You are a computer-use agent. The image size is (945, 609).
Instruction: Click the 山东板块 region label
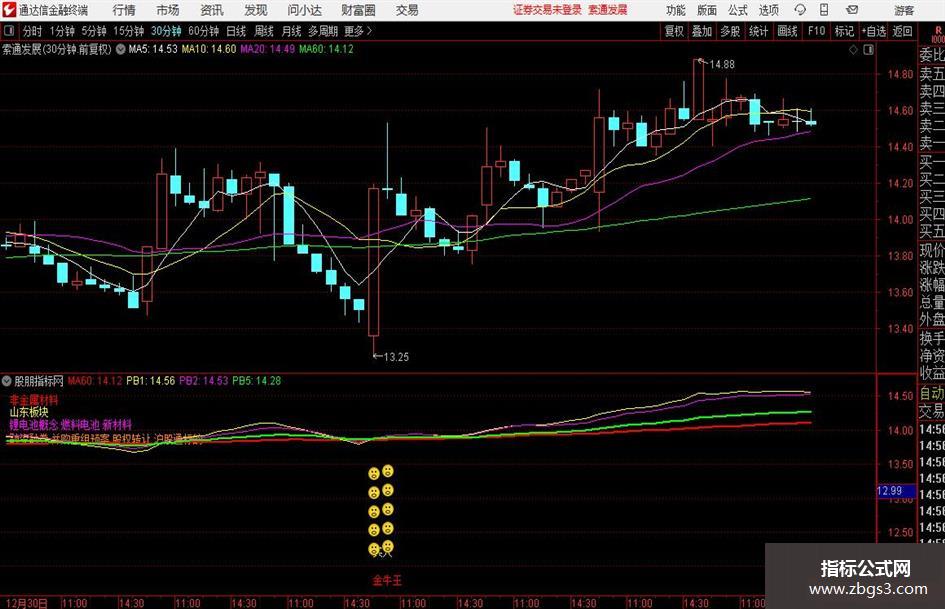pos(28,412)
